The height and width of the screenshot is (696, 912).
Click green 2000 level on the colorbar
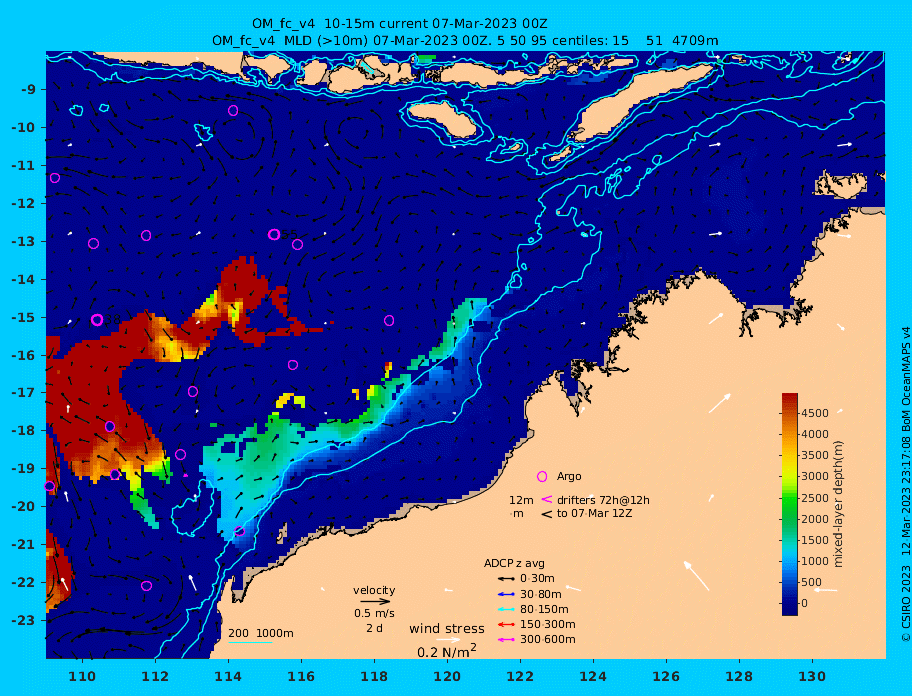pos(790,519)
